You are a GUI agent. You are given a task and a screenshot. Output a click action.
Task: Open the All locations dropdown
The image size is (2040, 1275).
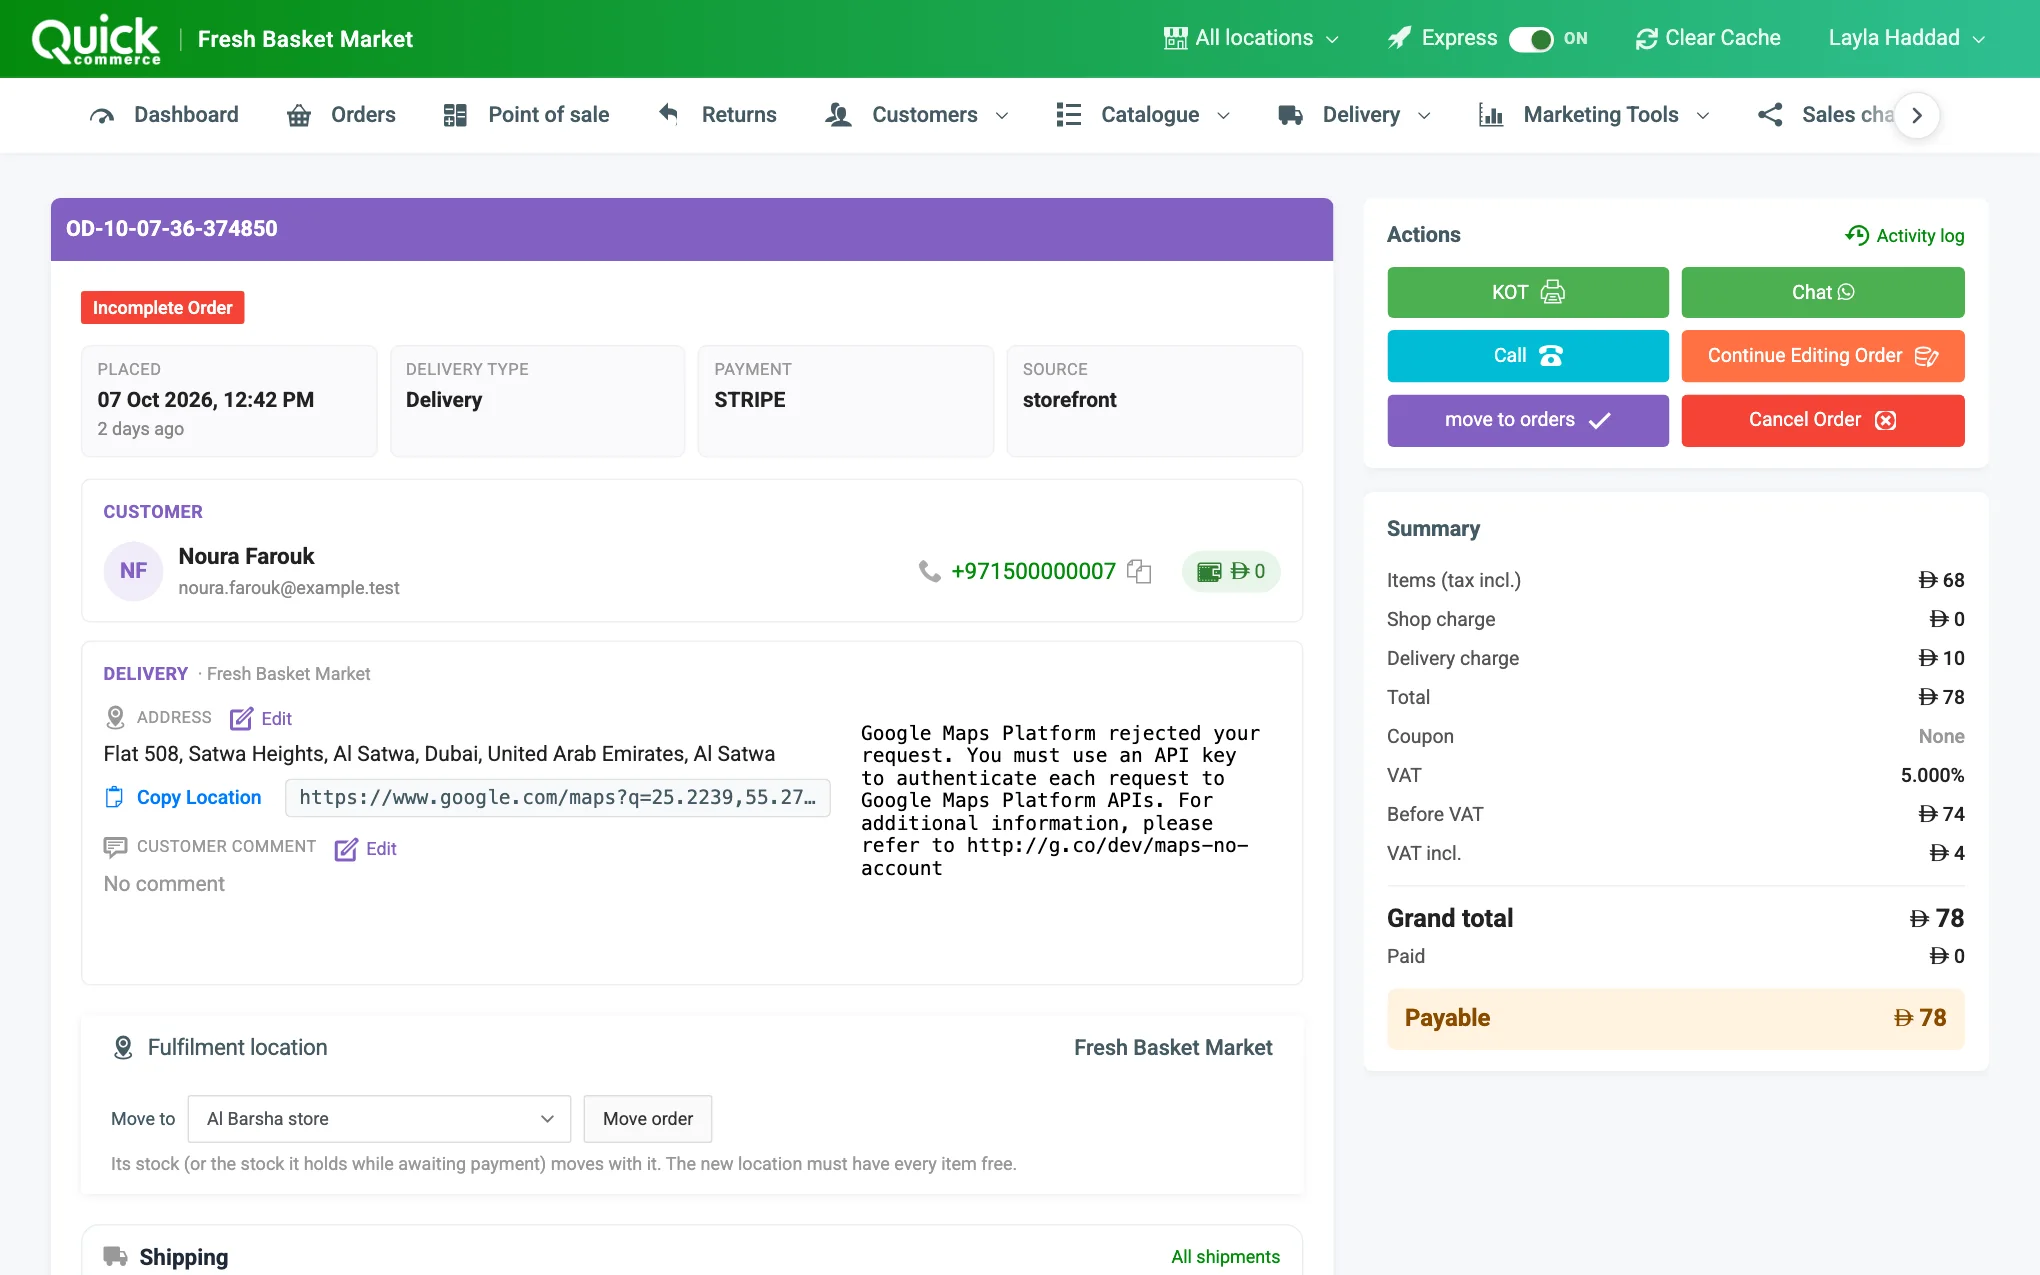tap(1251, 38)
